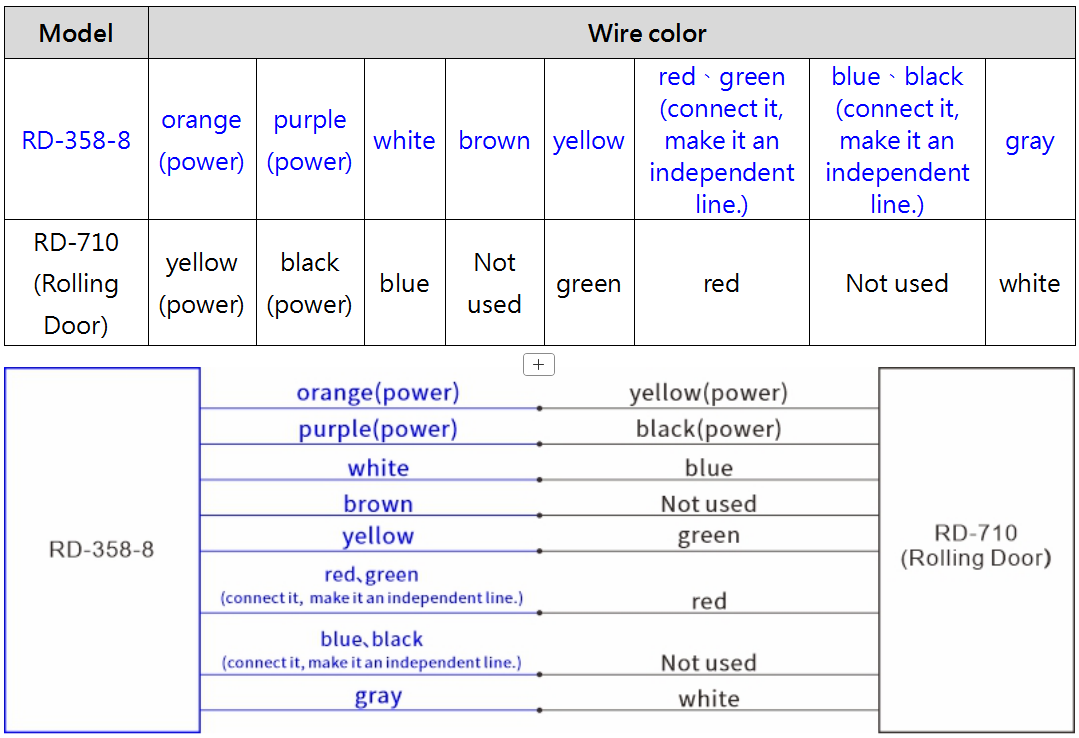Click orange (power) cell in the table
Viewport: 1079px width, 738px height.
point(201,140)
